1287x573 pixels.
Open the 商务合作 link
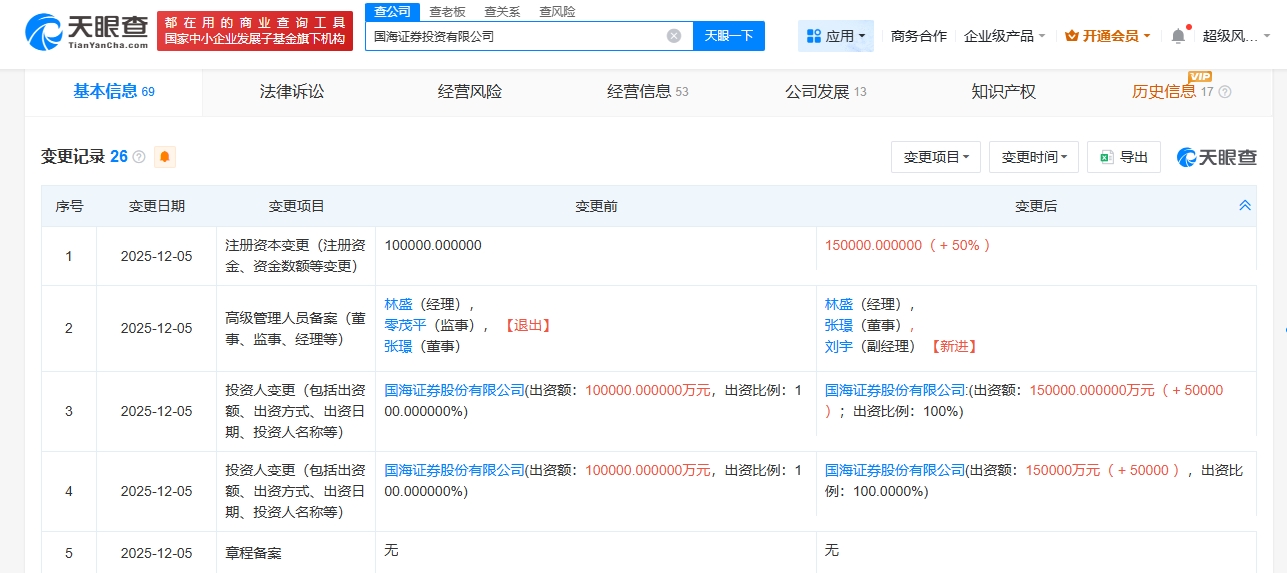(x=918, y=36)
